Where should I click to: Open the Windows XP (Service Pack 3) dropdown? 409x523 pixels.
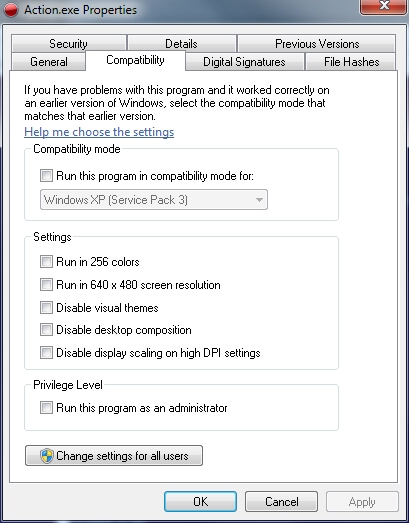[x=154, y=200]
